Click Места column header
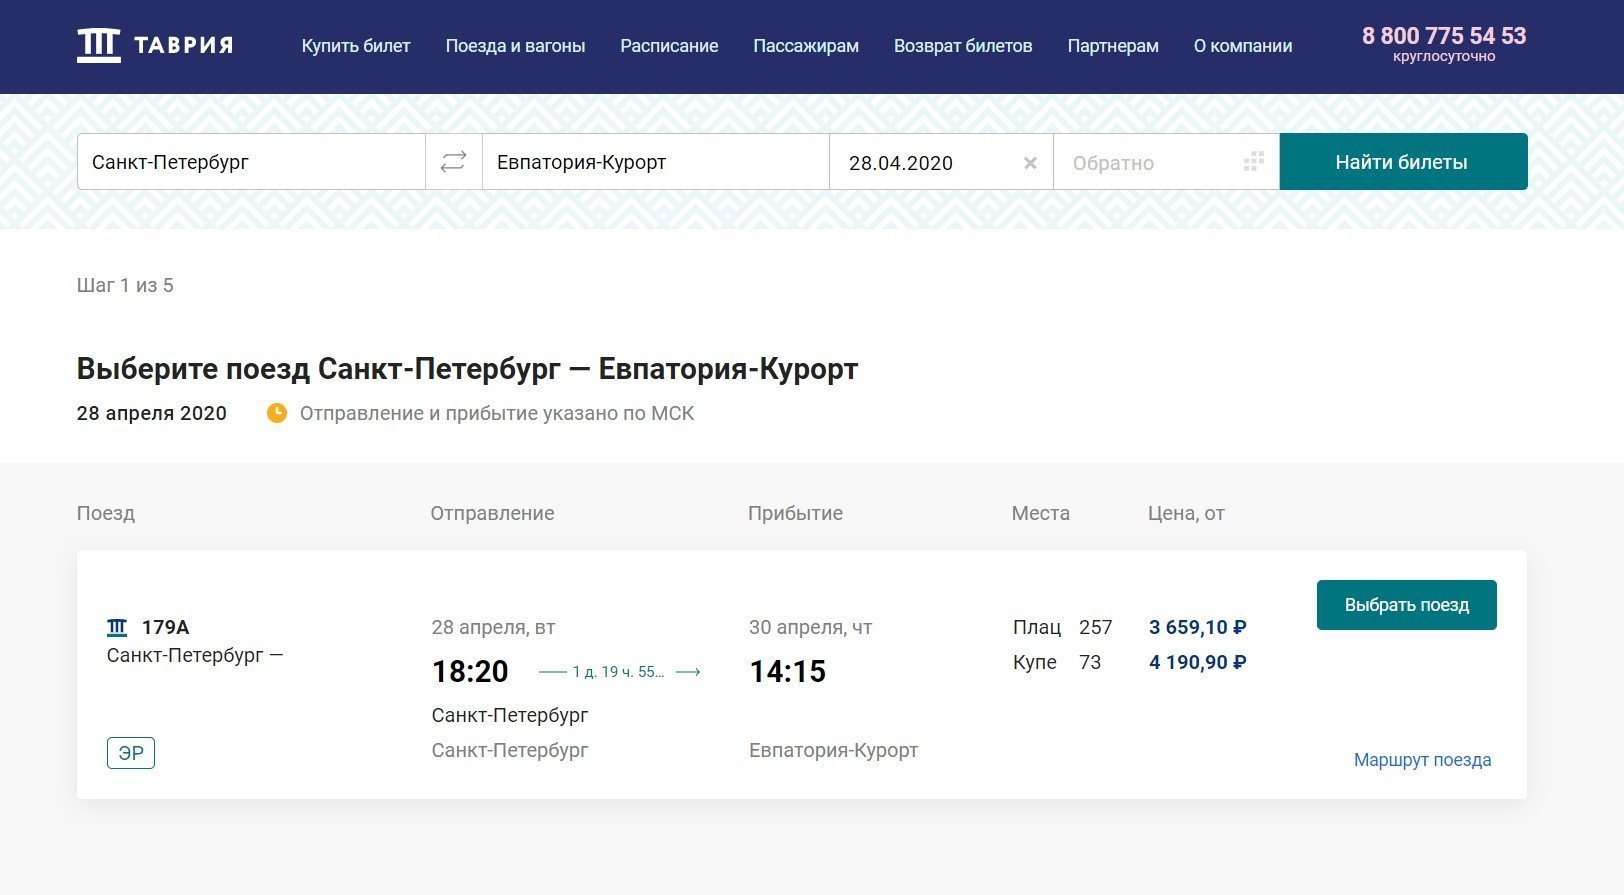 coord(1041,513)
